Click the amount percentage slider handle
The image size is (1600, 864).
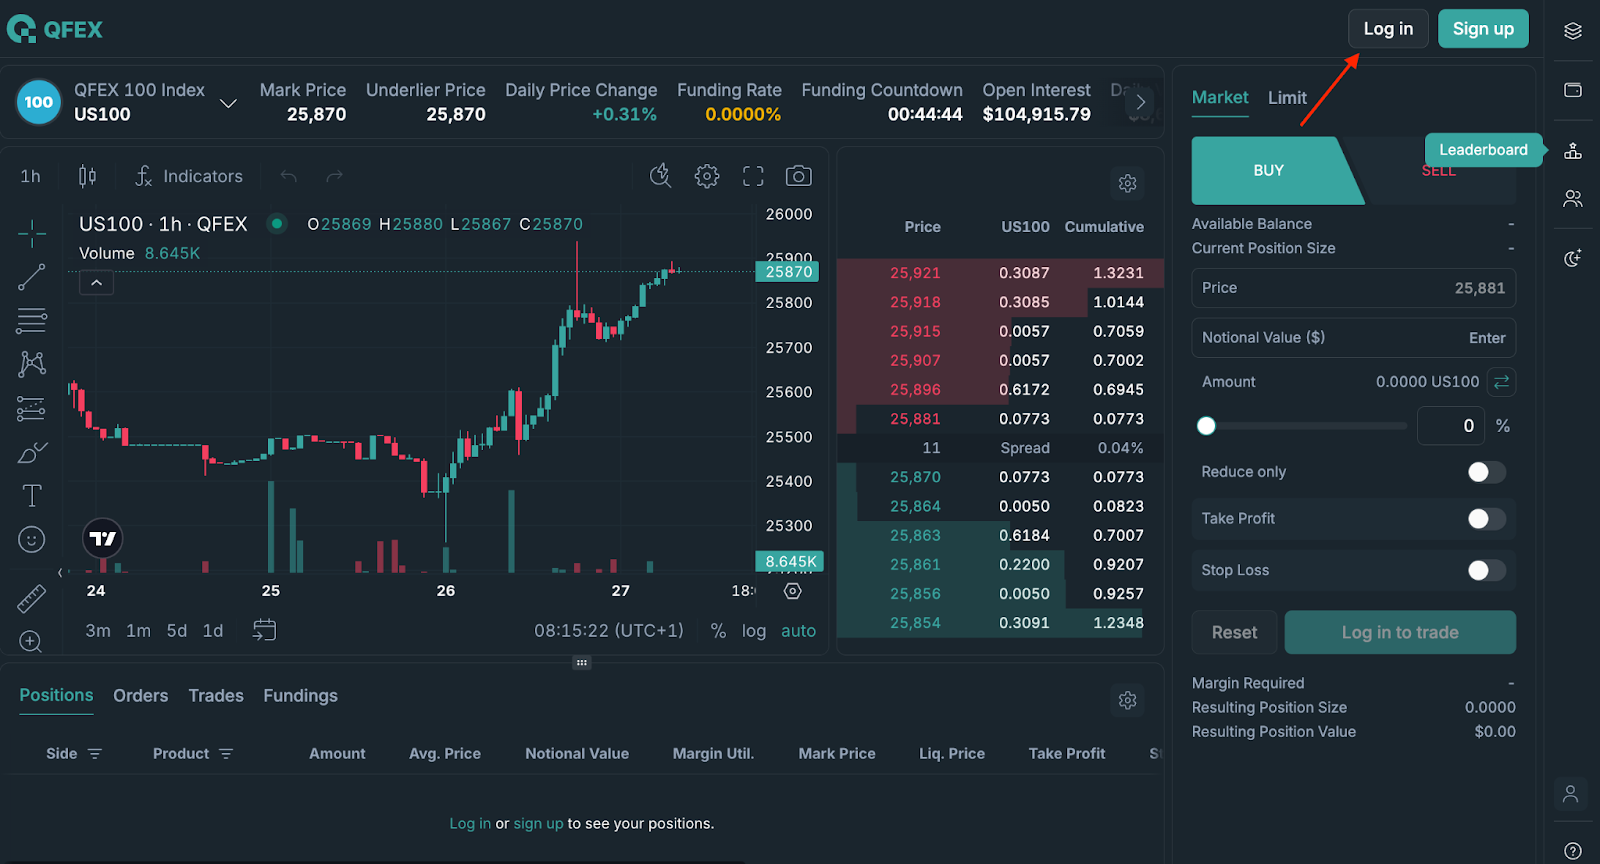click(x=1206, y=426)
